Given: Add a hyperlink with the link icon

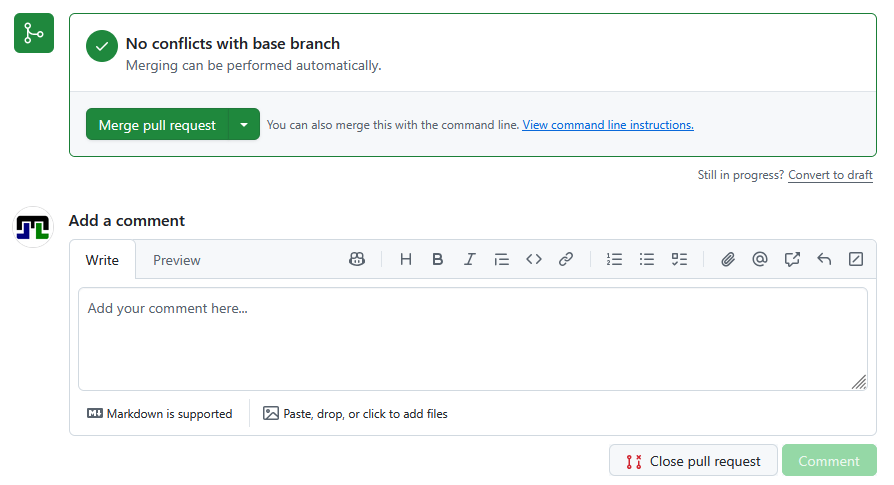Looking at the screenshot, I should pos(566,259).
